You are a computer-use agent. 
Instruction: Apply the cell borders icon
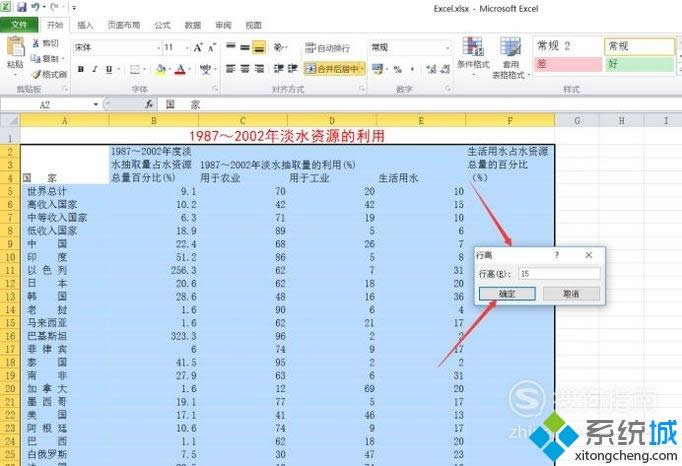click(x=135, y=69)
